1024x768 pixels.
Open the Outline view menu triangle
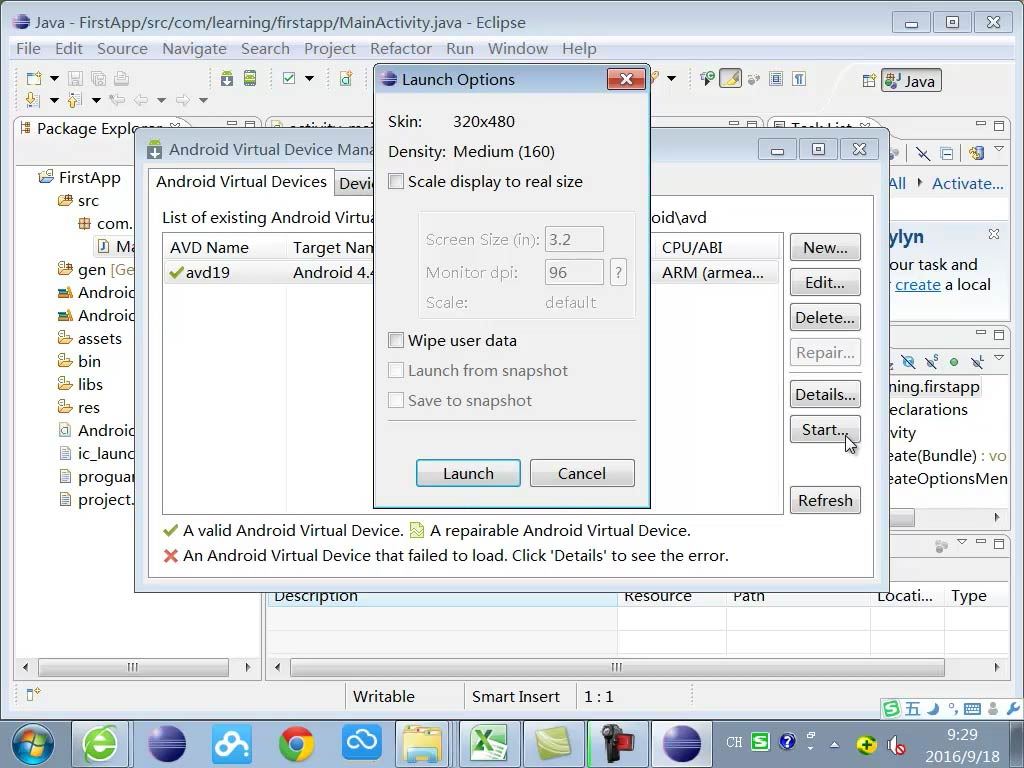click(x=999, y=358)
